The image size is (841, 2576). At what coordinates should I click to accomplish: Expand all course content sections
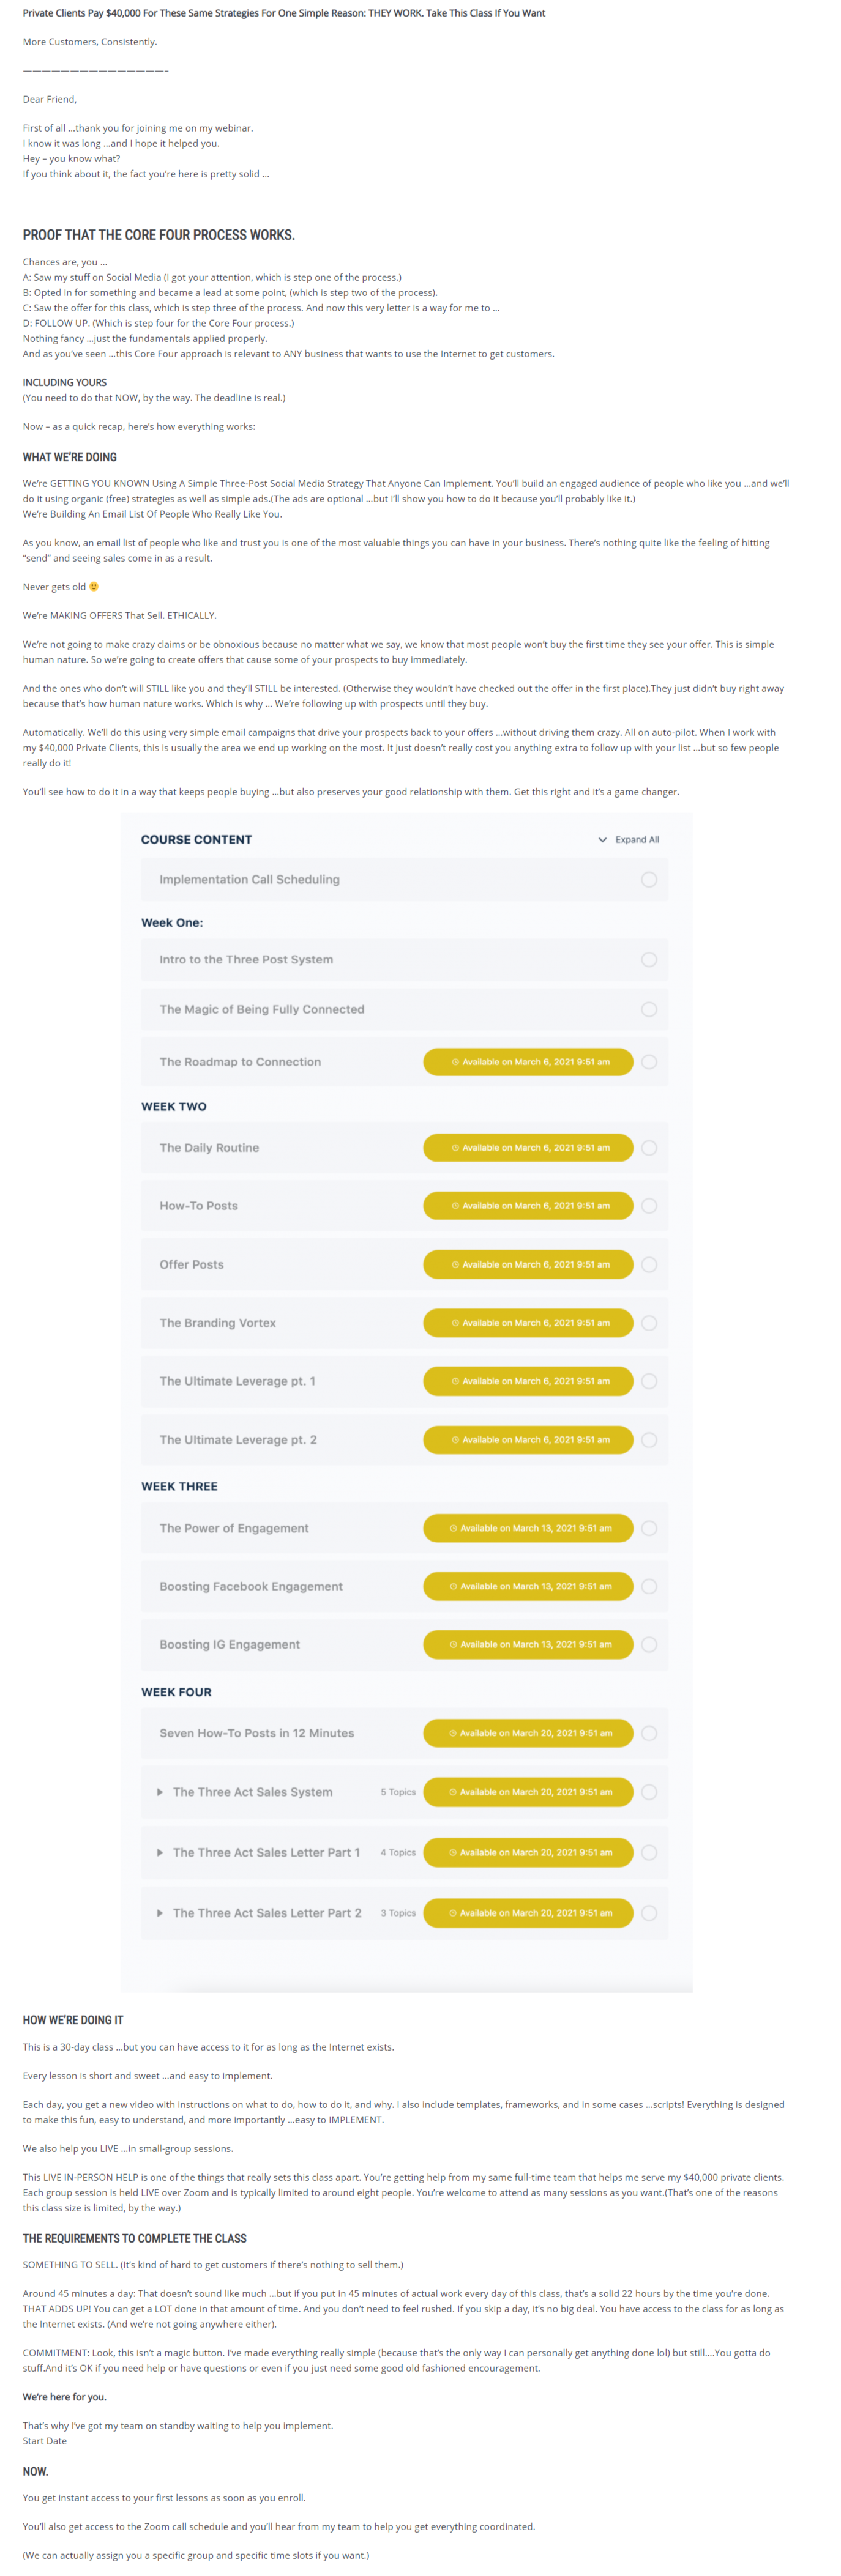click(x=628, y=839)
